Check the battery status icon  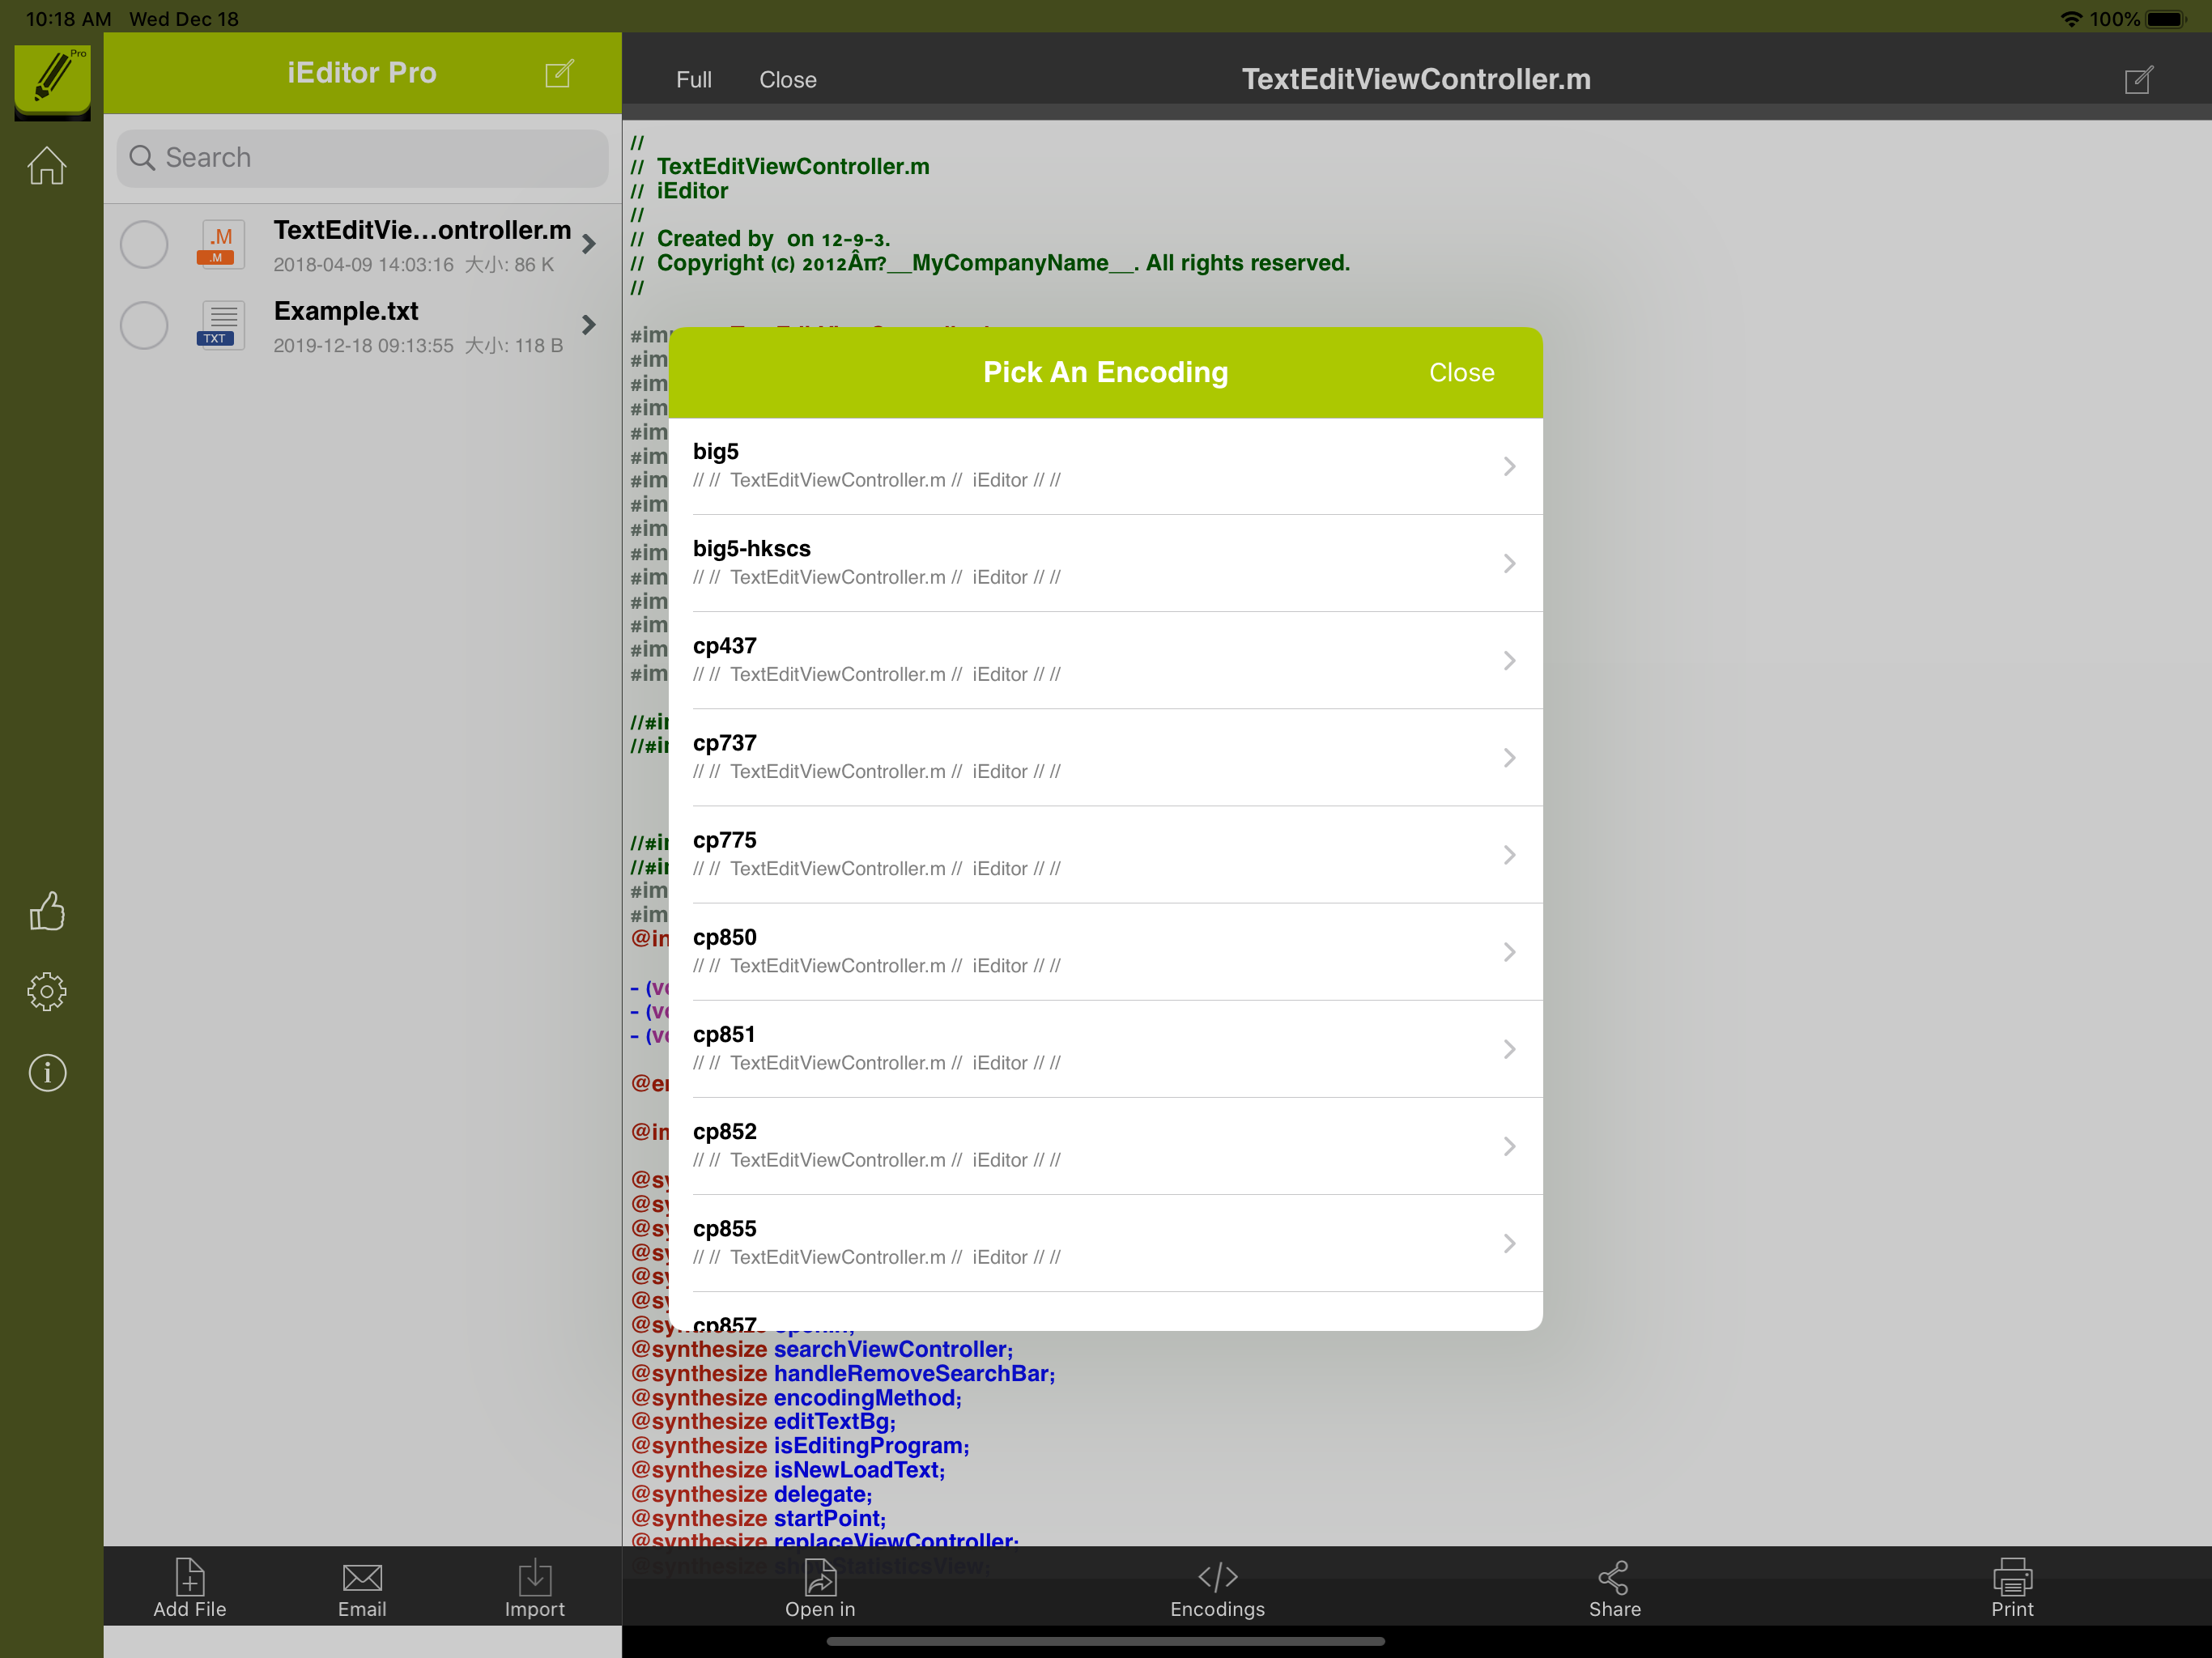point(2166,19)
